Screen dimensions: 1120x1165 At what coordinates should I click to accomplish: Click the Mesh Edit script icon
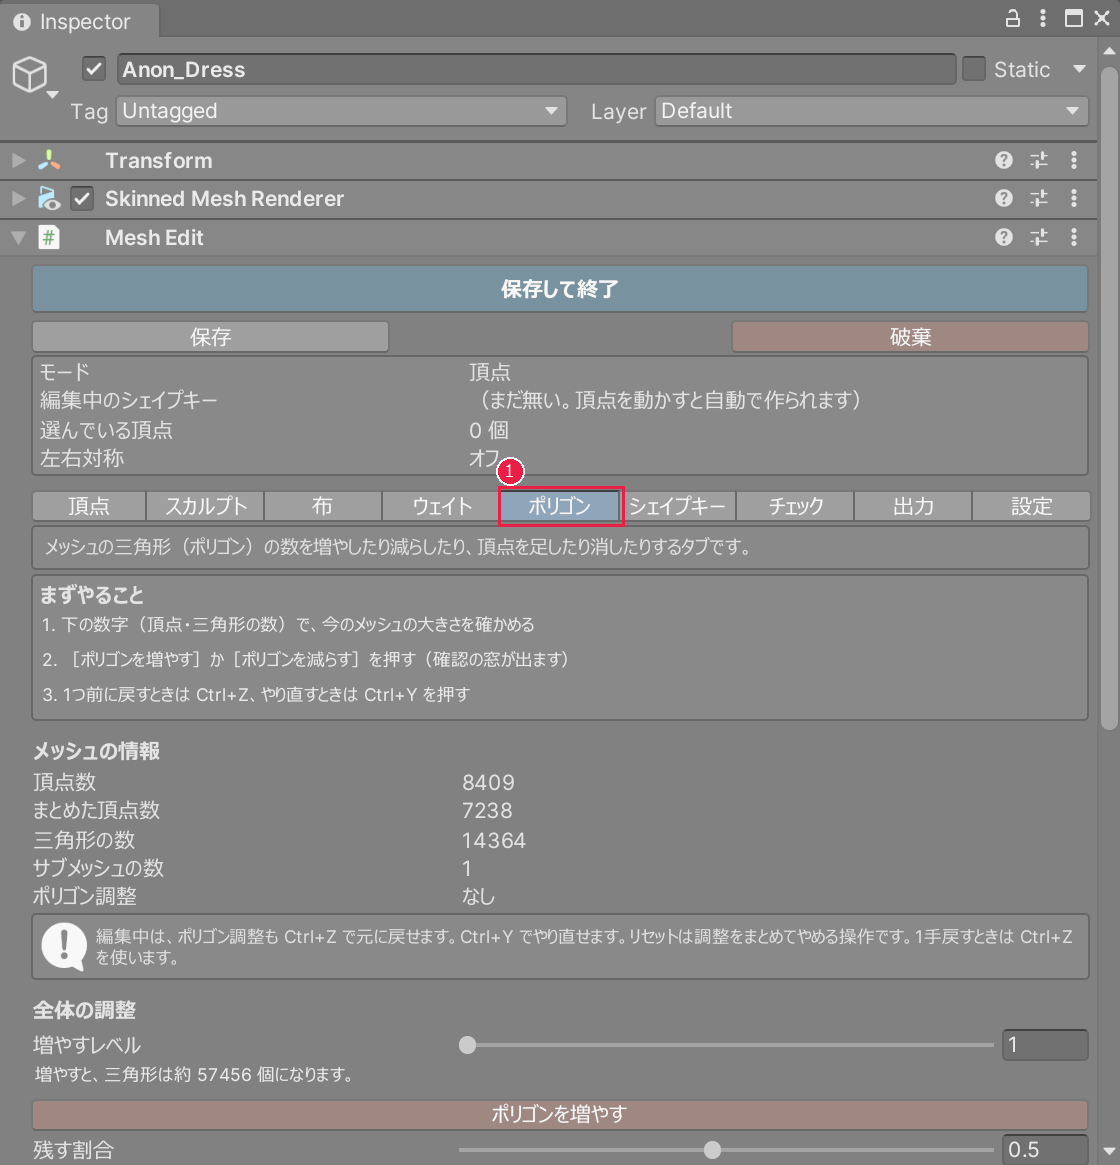pos(49,238)
